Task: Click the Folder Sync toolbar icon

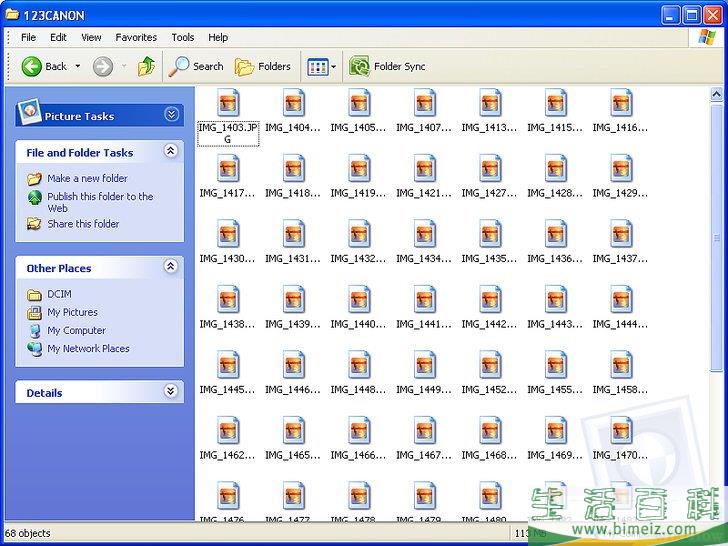Action: pyautogui.click(x=359, y=67)
